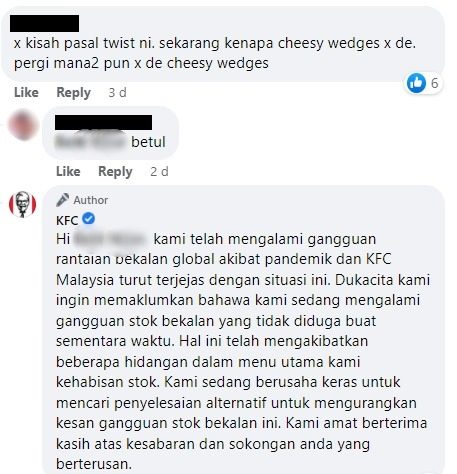Click the cheesy wedges comment text

click(215, 53)
